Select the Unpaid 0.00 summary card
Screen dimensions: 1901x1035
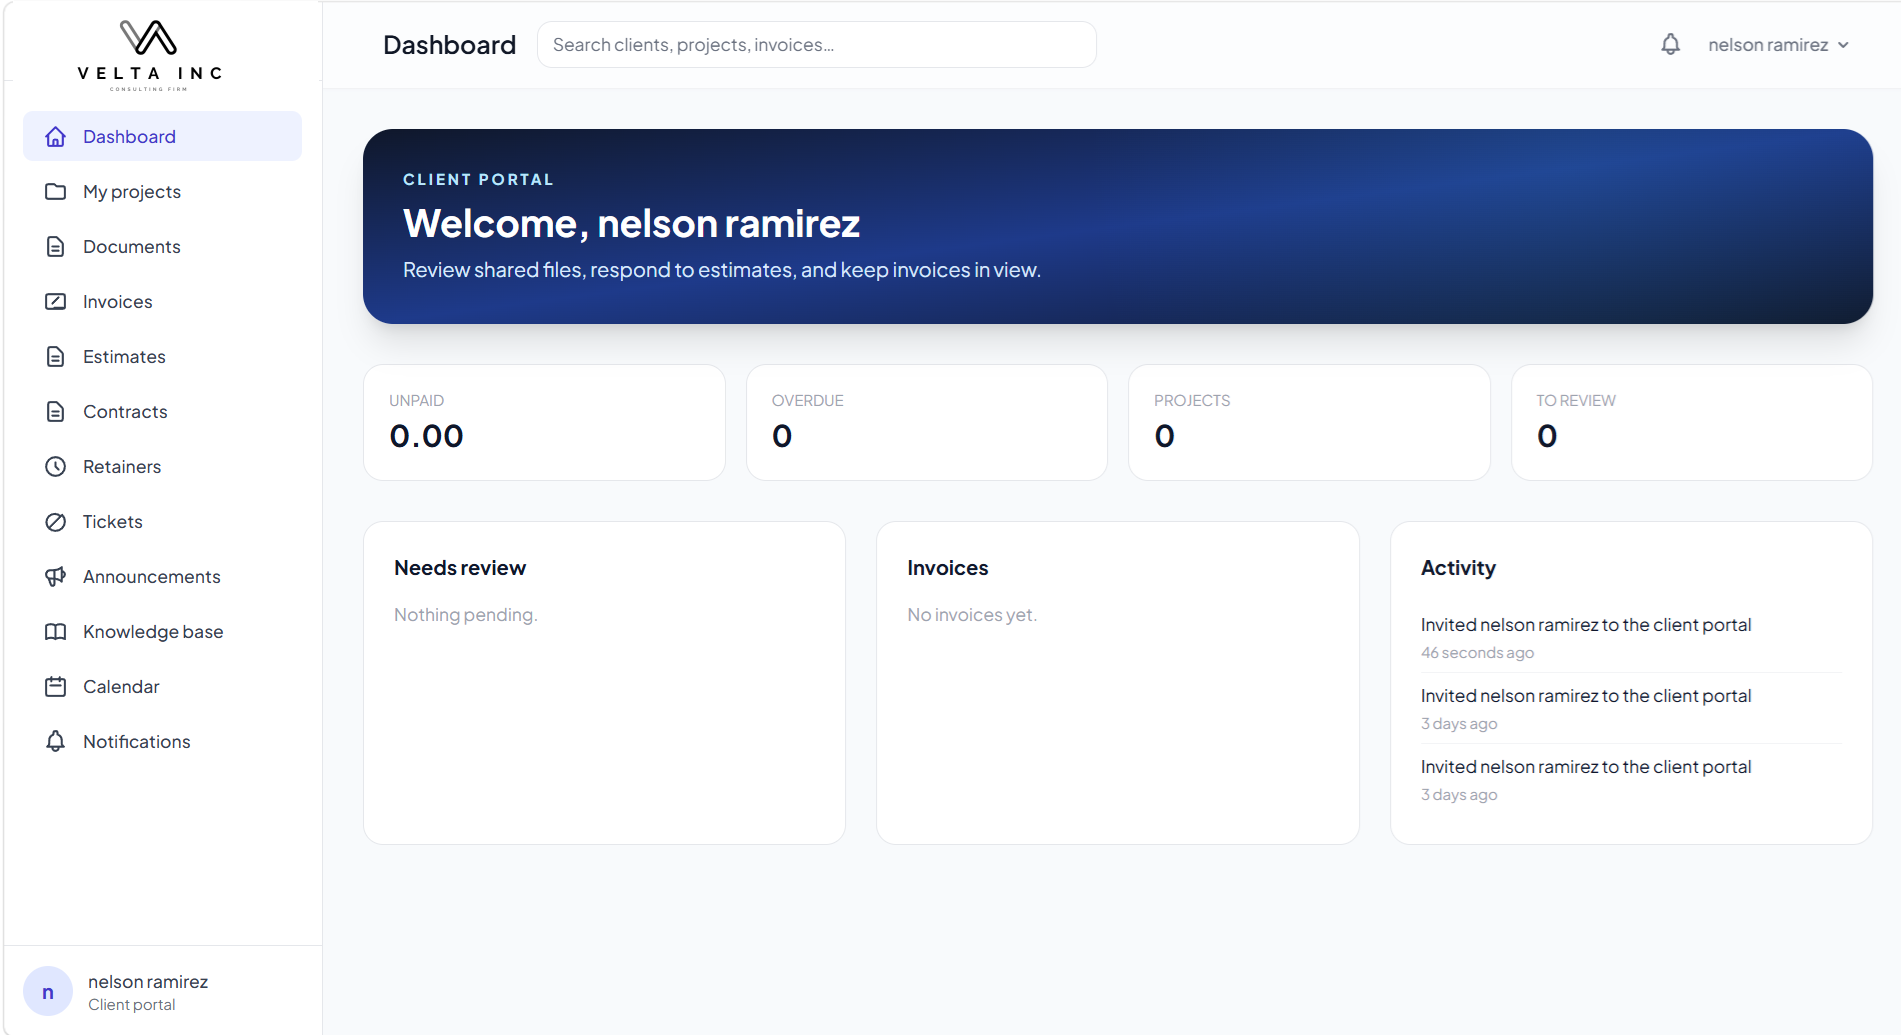click(x=544, y=422)
